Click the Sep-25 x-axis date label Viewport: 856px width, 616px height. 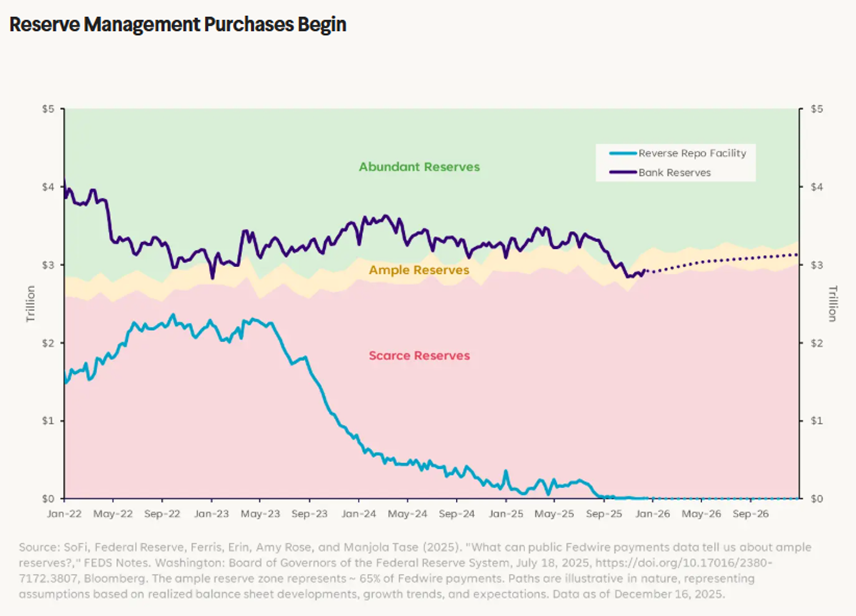tap(603, 513)
